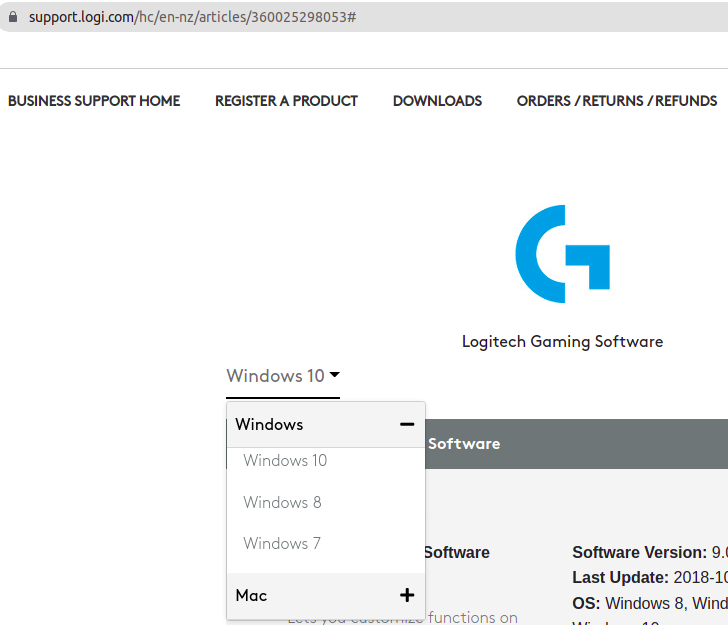The image size is (728, 625).
Task: Click the Windows group header
Action: (x=325, y=424)
